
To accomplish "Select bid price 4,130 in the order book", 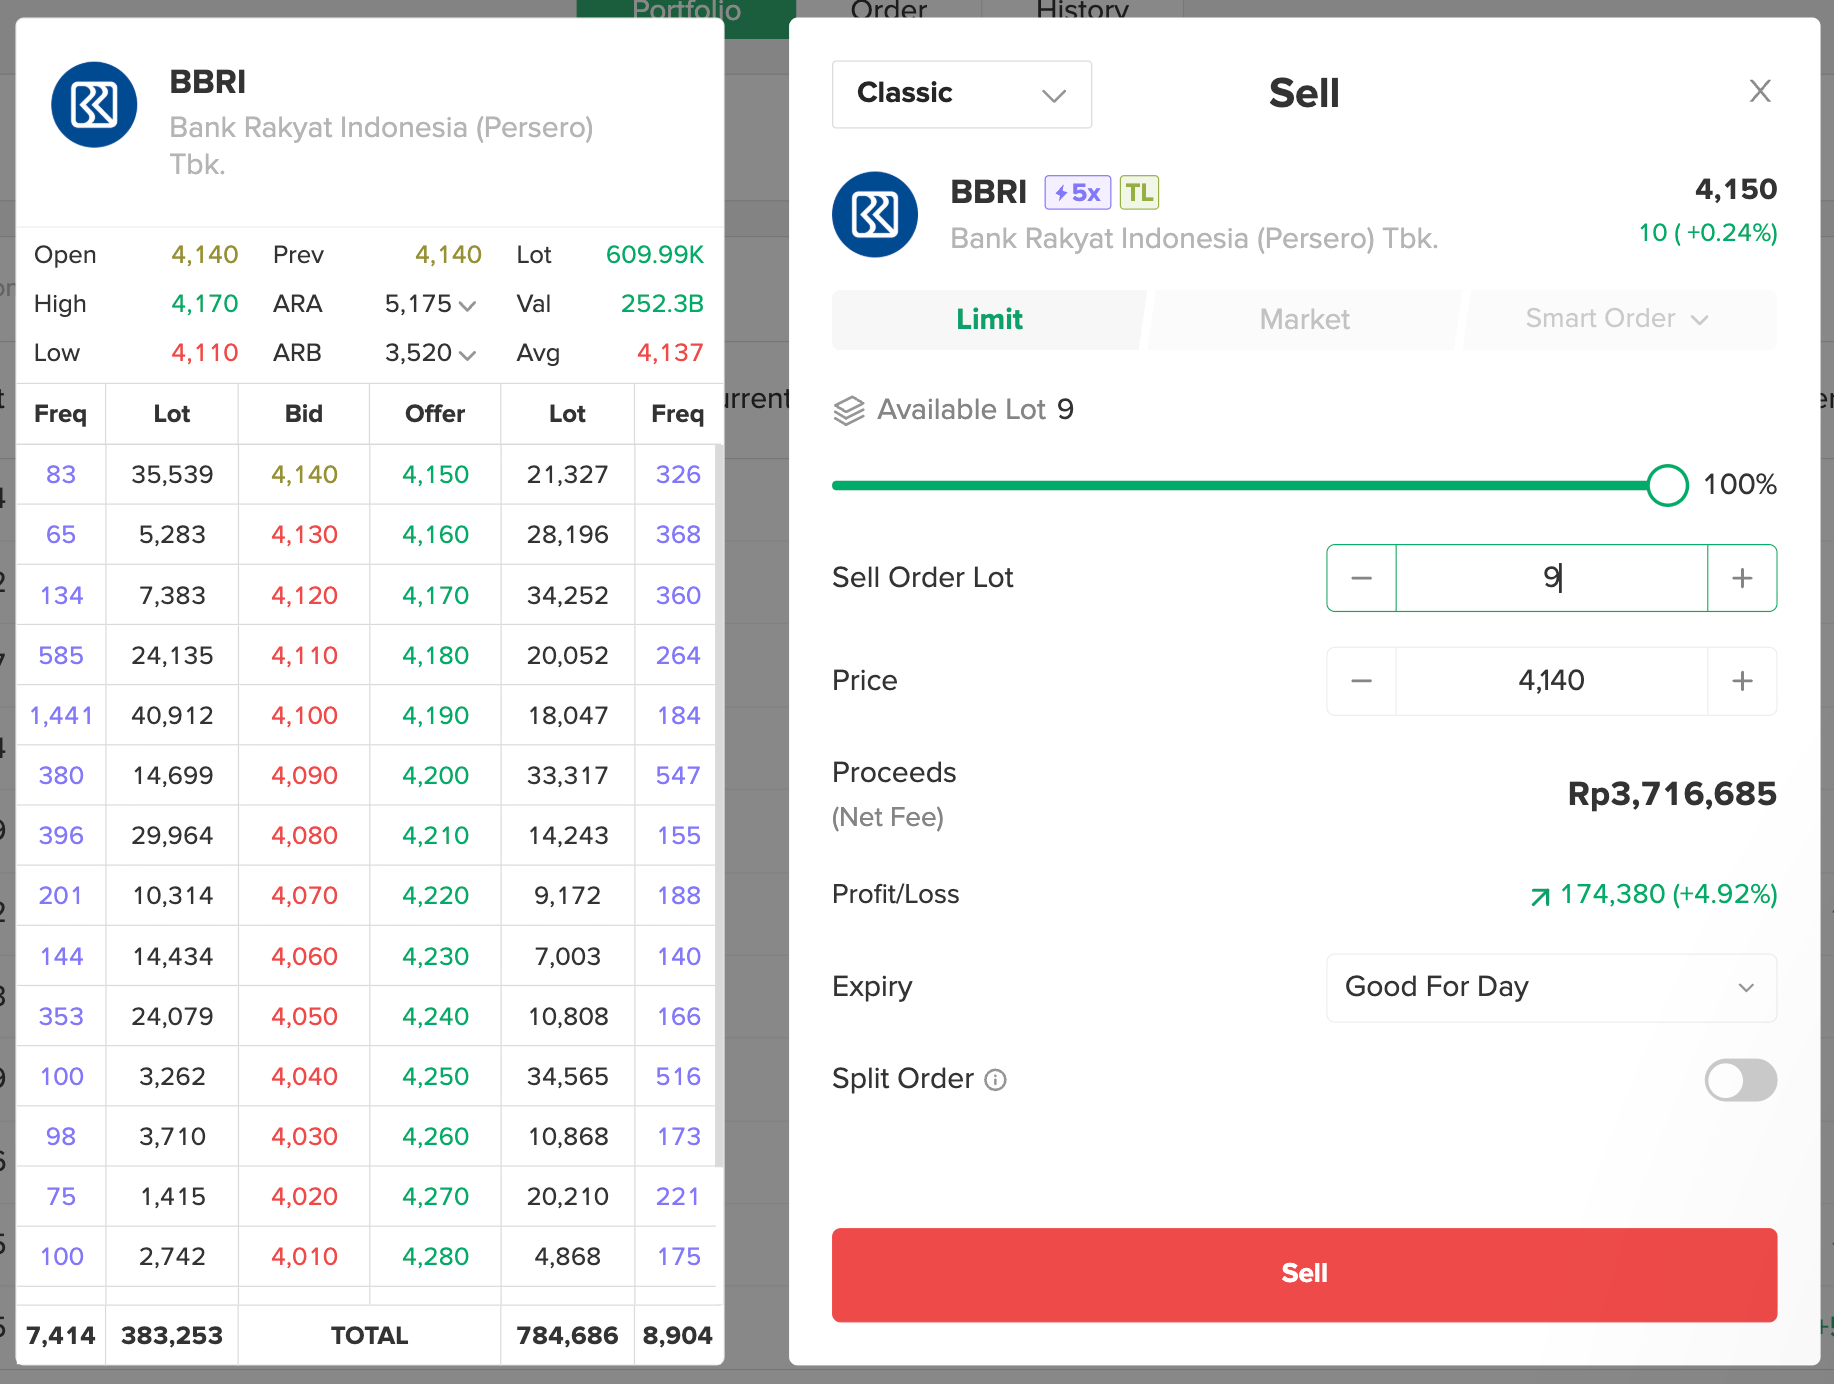I will pos(304,535).
